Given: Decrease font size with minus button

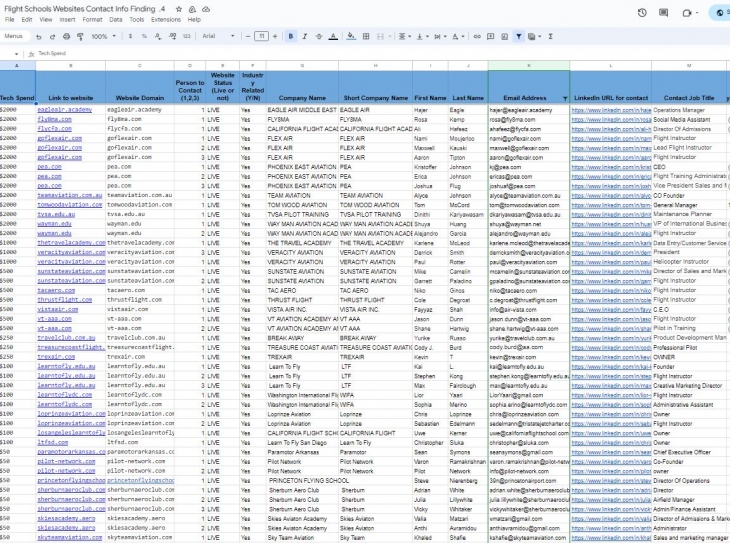Looking at the screenshot, I should click(248, 36).
